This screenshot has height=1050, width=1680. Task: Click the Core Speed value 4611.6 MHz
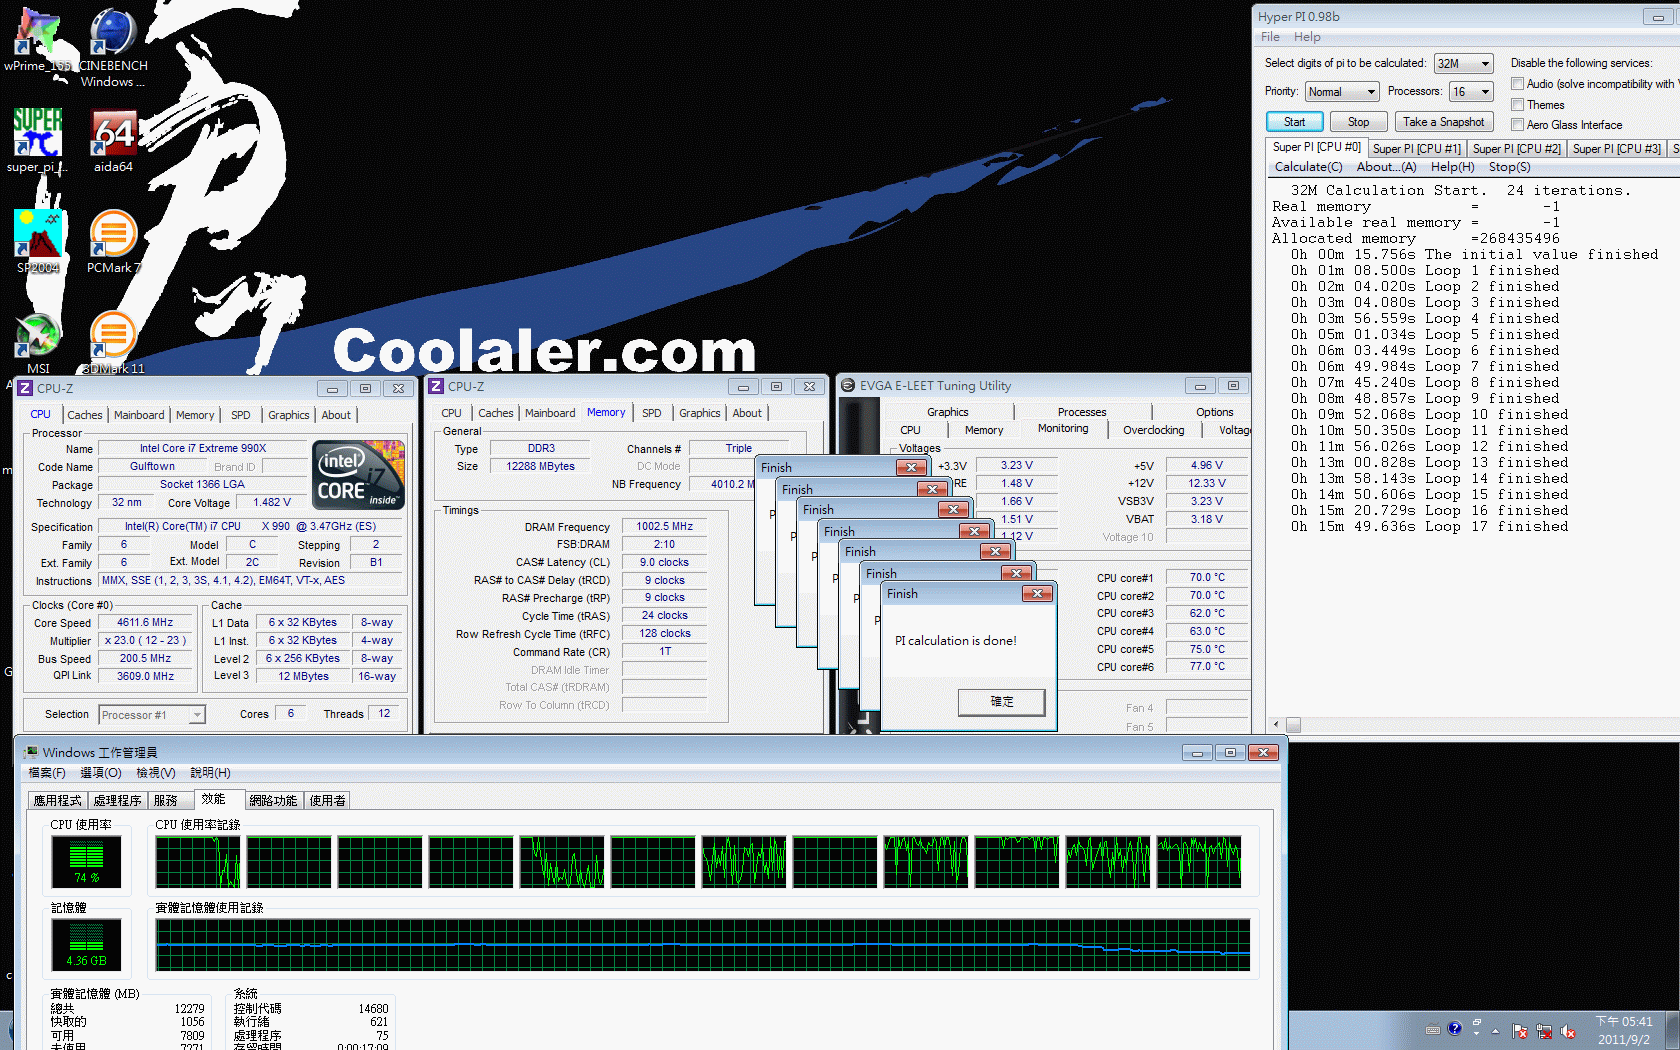[x=146, y=622]
